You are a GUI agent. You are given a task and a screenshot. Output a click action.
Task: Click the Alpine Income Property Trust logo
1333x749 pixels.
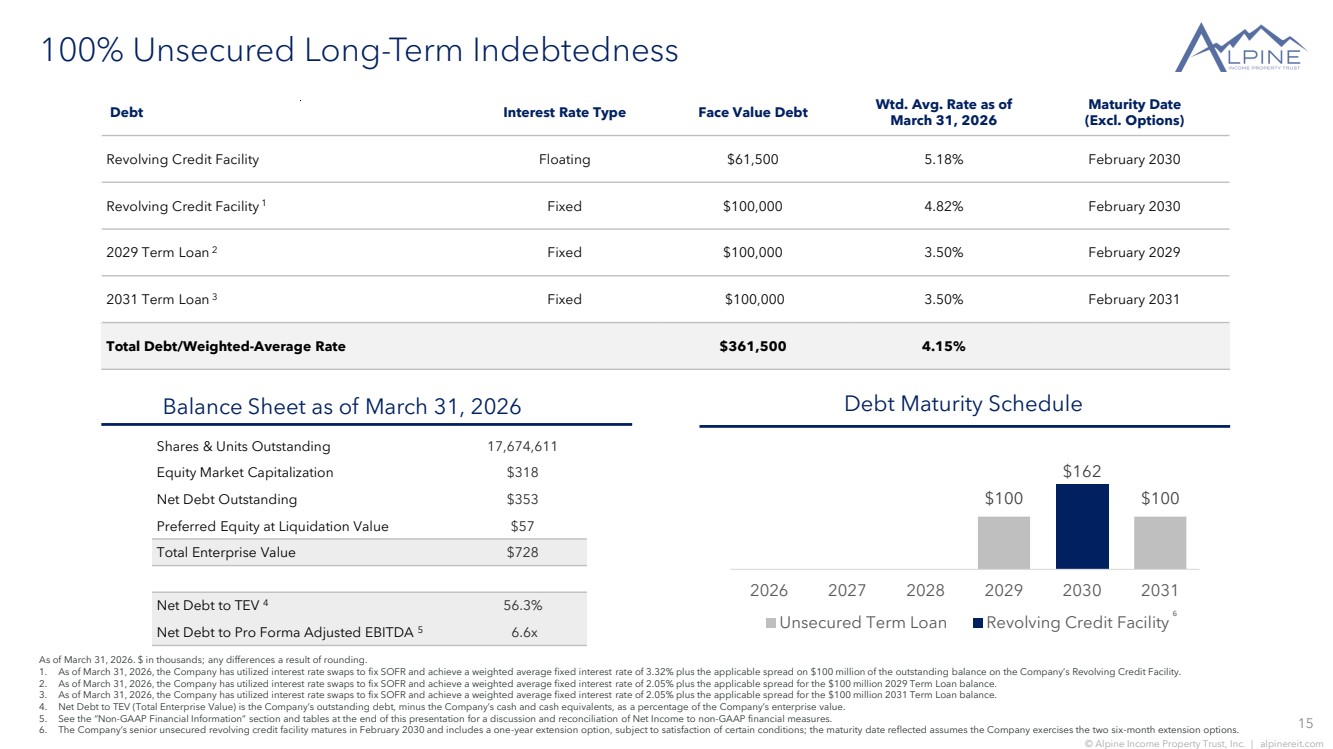point(1241,48)
